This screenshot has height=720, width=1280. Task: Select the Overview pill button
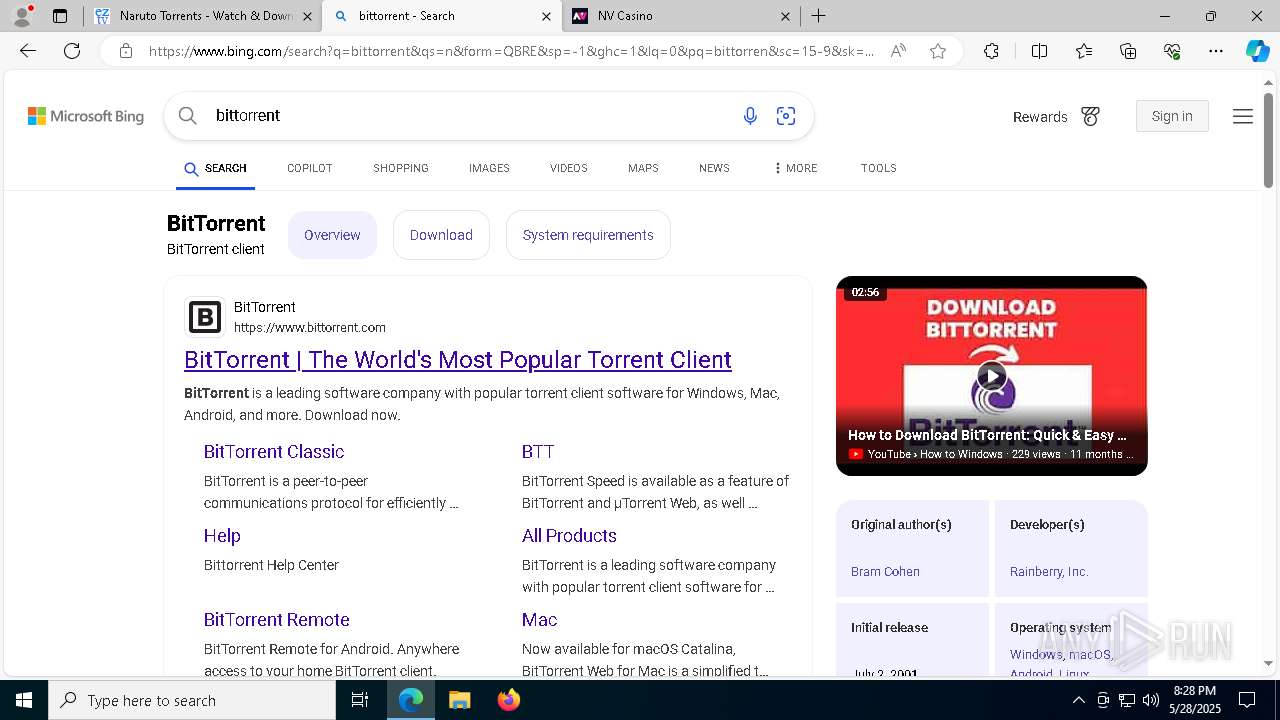332,235
